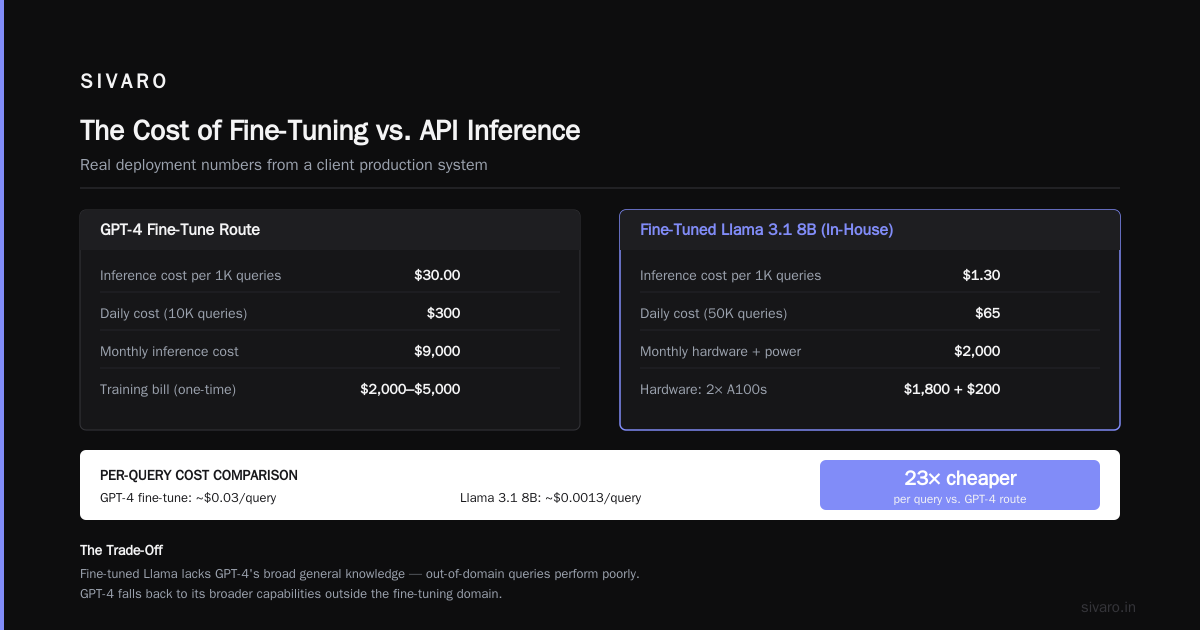This screenshot has height=630, width=1200.
Task: Click the sentence about Llama lacking general knowledge
Action: point(359,574)
